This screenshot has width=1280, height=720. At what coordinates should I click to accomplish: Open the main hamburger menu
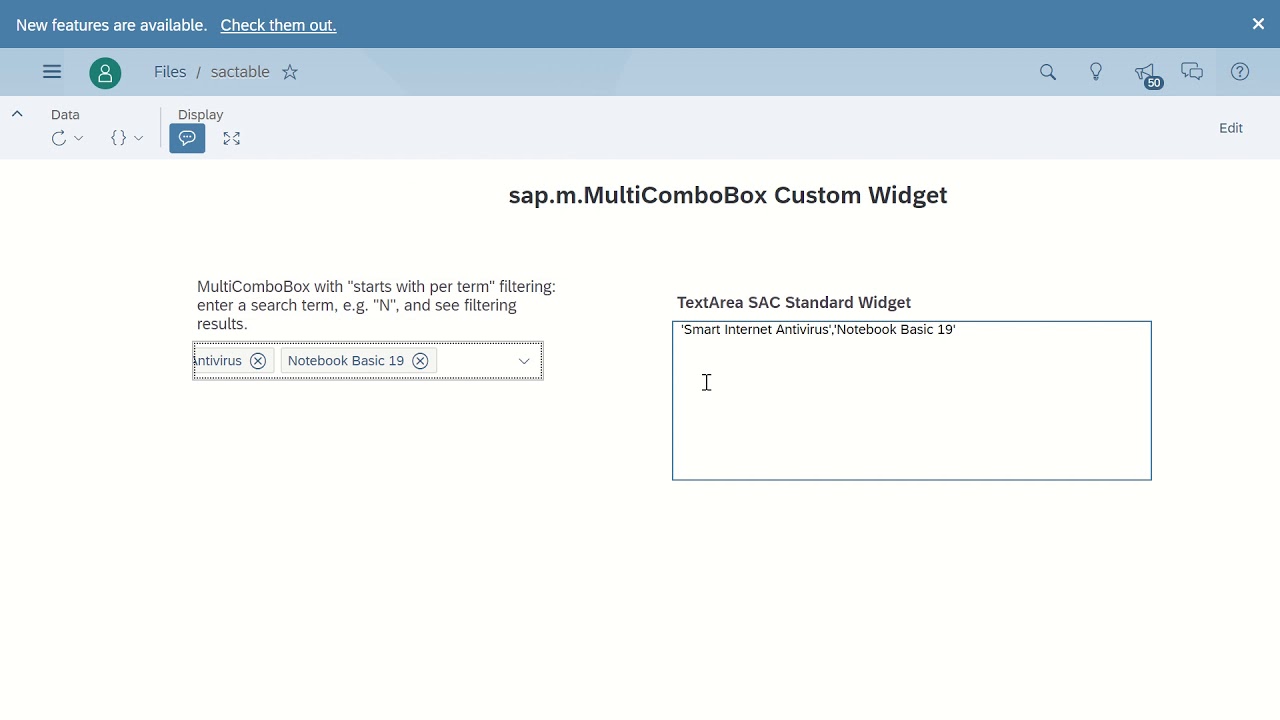click(x=52, y=72)
